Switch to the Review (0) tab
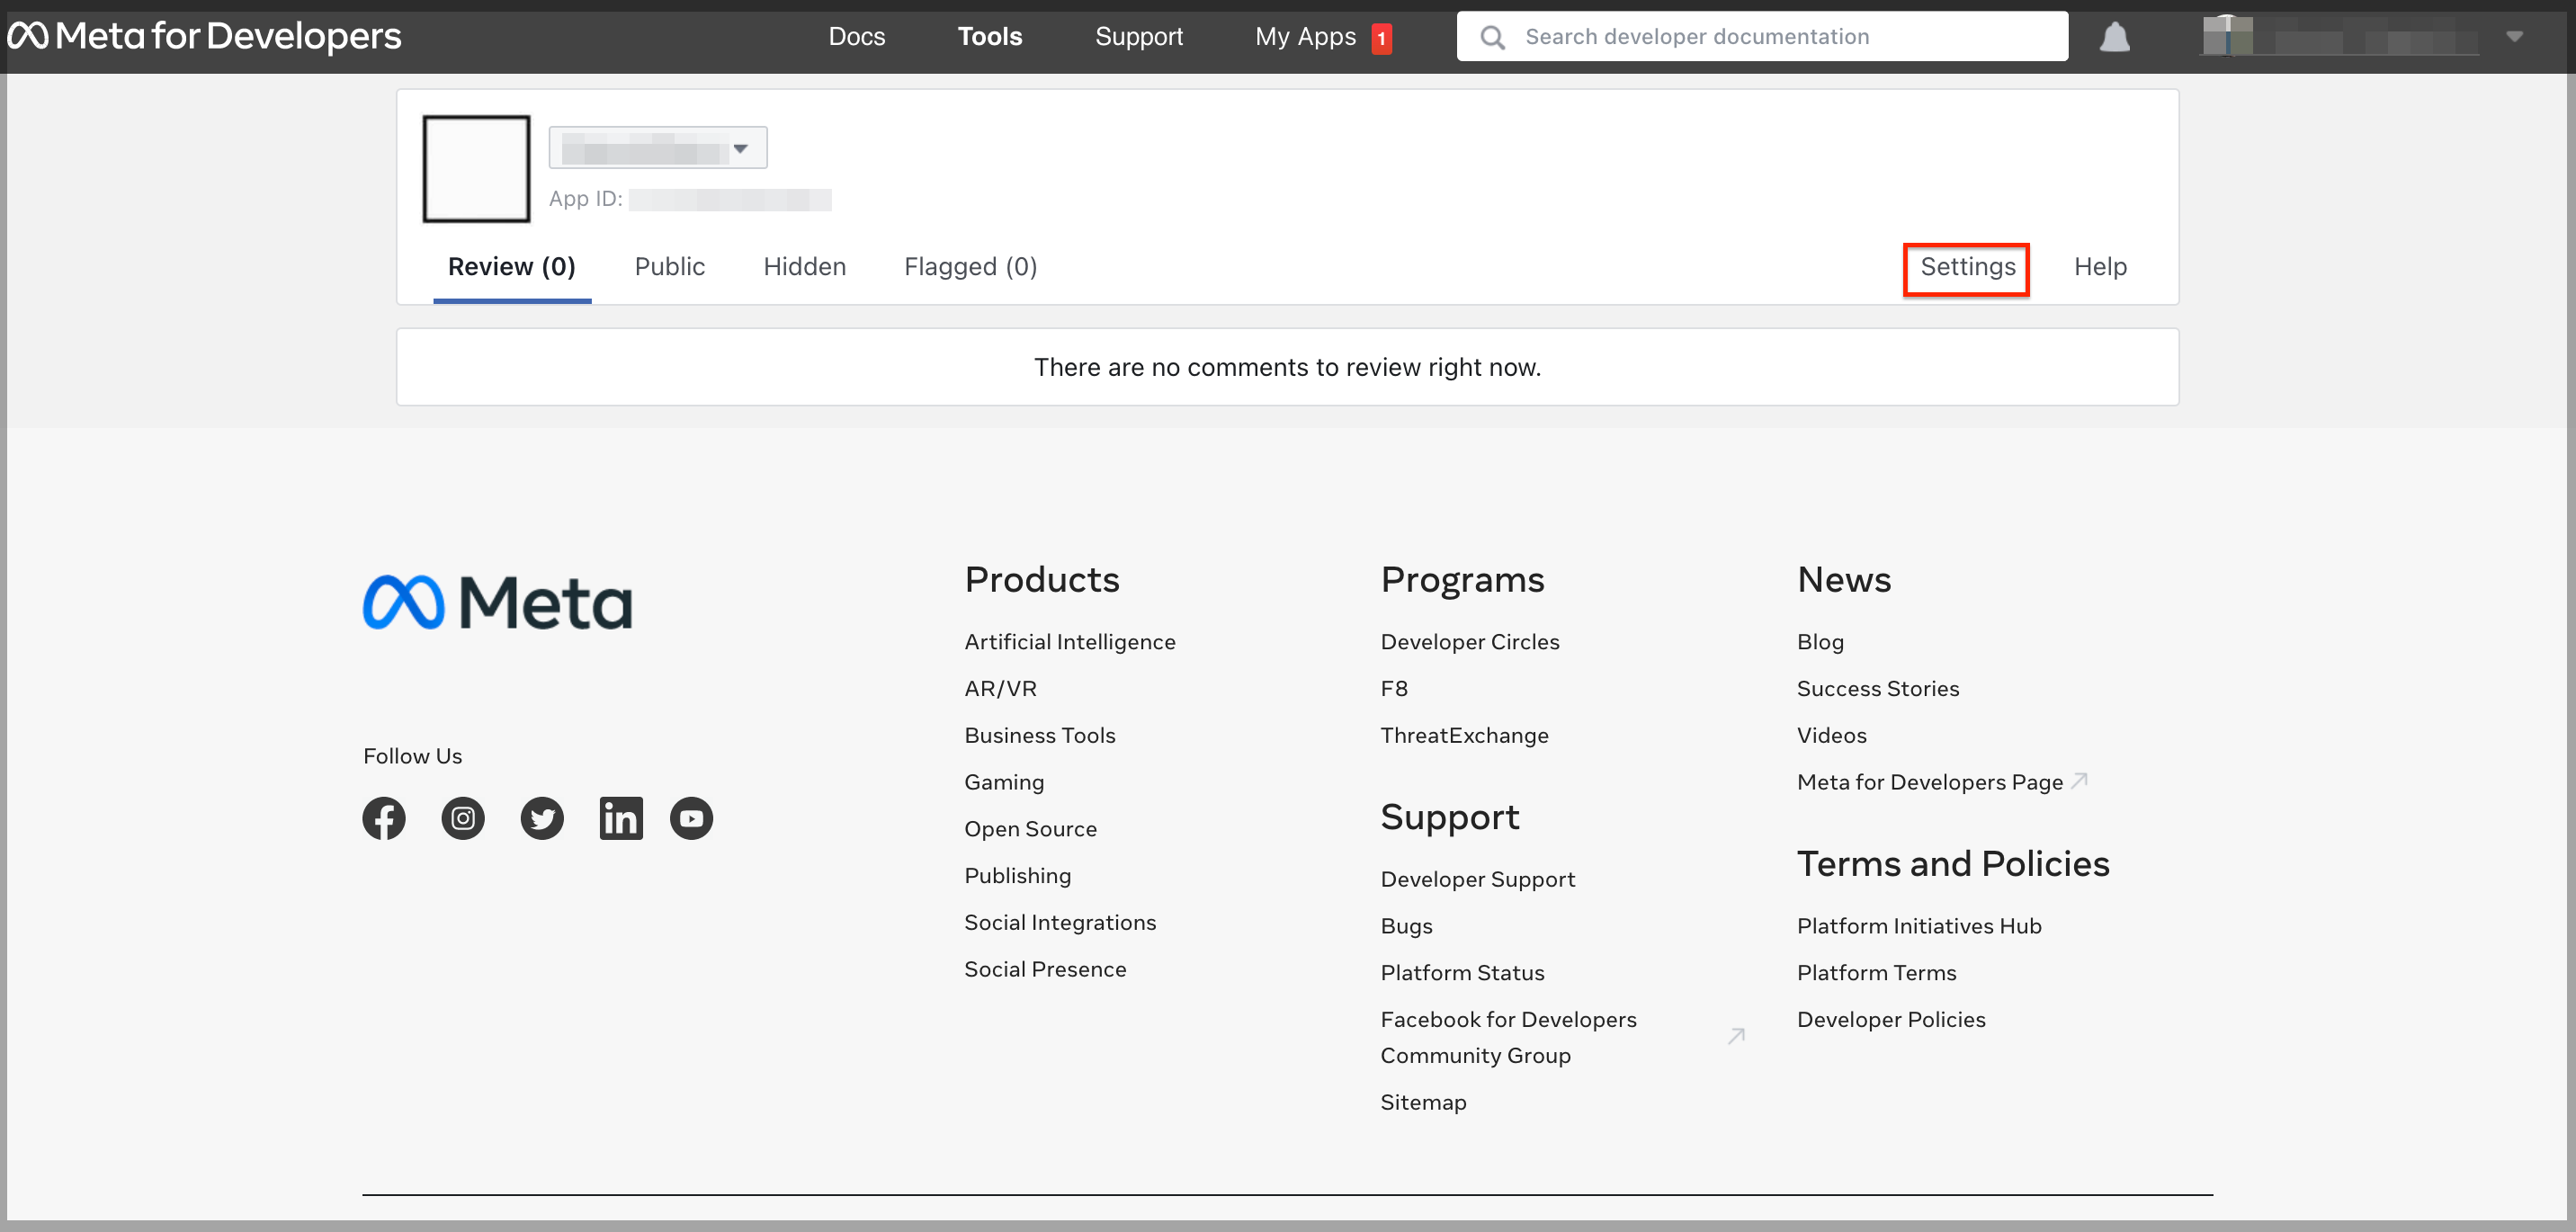Screen dimensions: 2576x1232 pos(512,267)
